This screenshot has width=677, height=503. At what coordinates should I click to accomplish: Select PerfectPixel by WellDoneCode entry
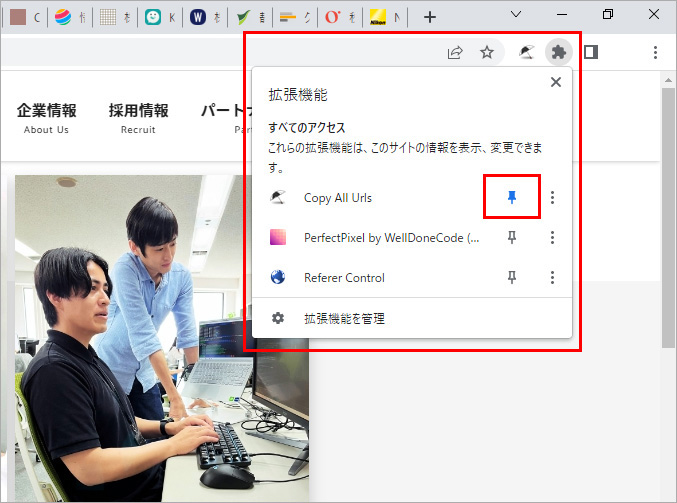(x=391, y=238)
